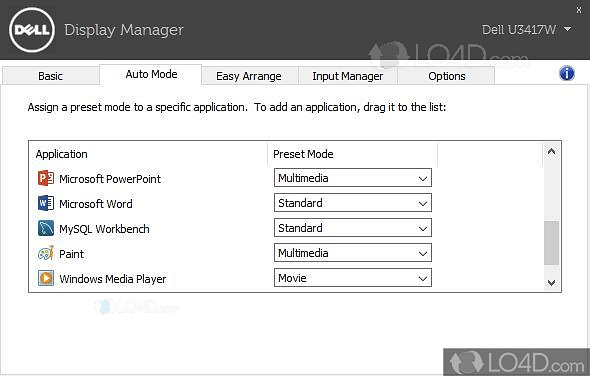Select the Windows Media Player row label

point(113,279)
